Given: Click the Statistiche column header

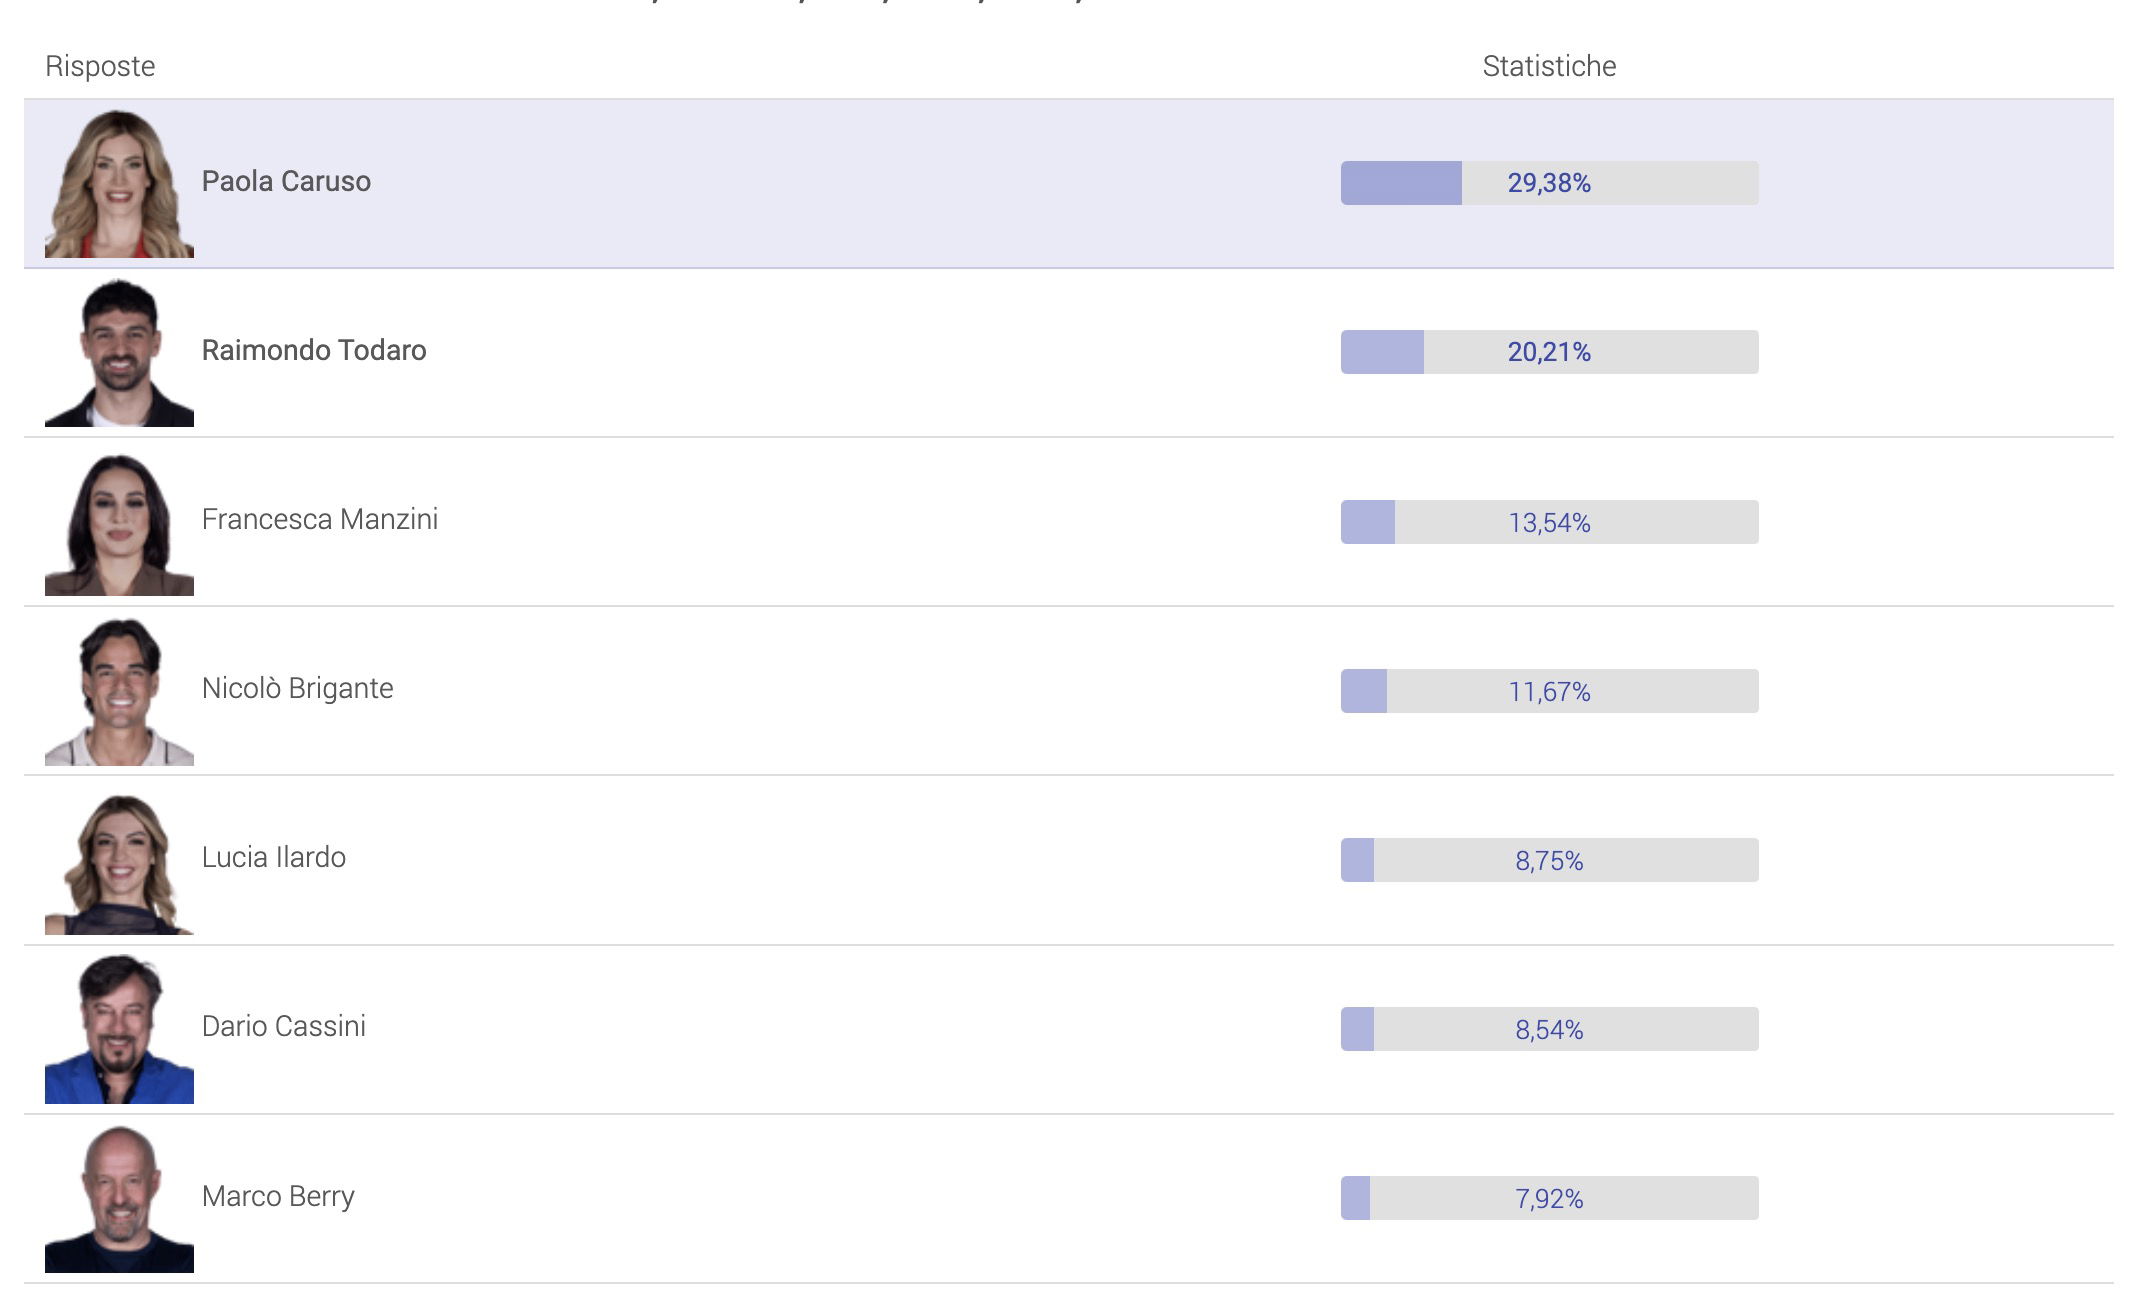Looking at the screenshot, I should pyautogui.click(x=1549, y=66).
